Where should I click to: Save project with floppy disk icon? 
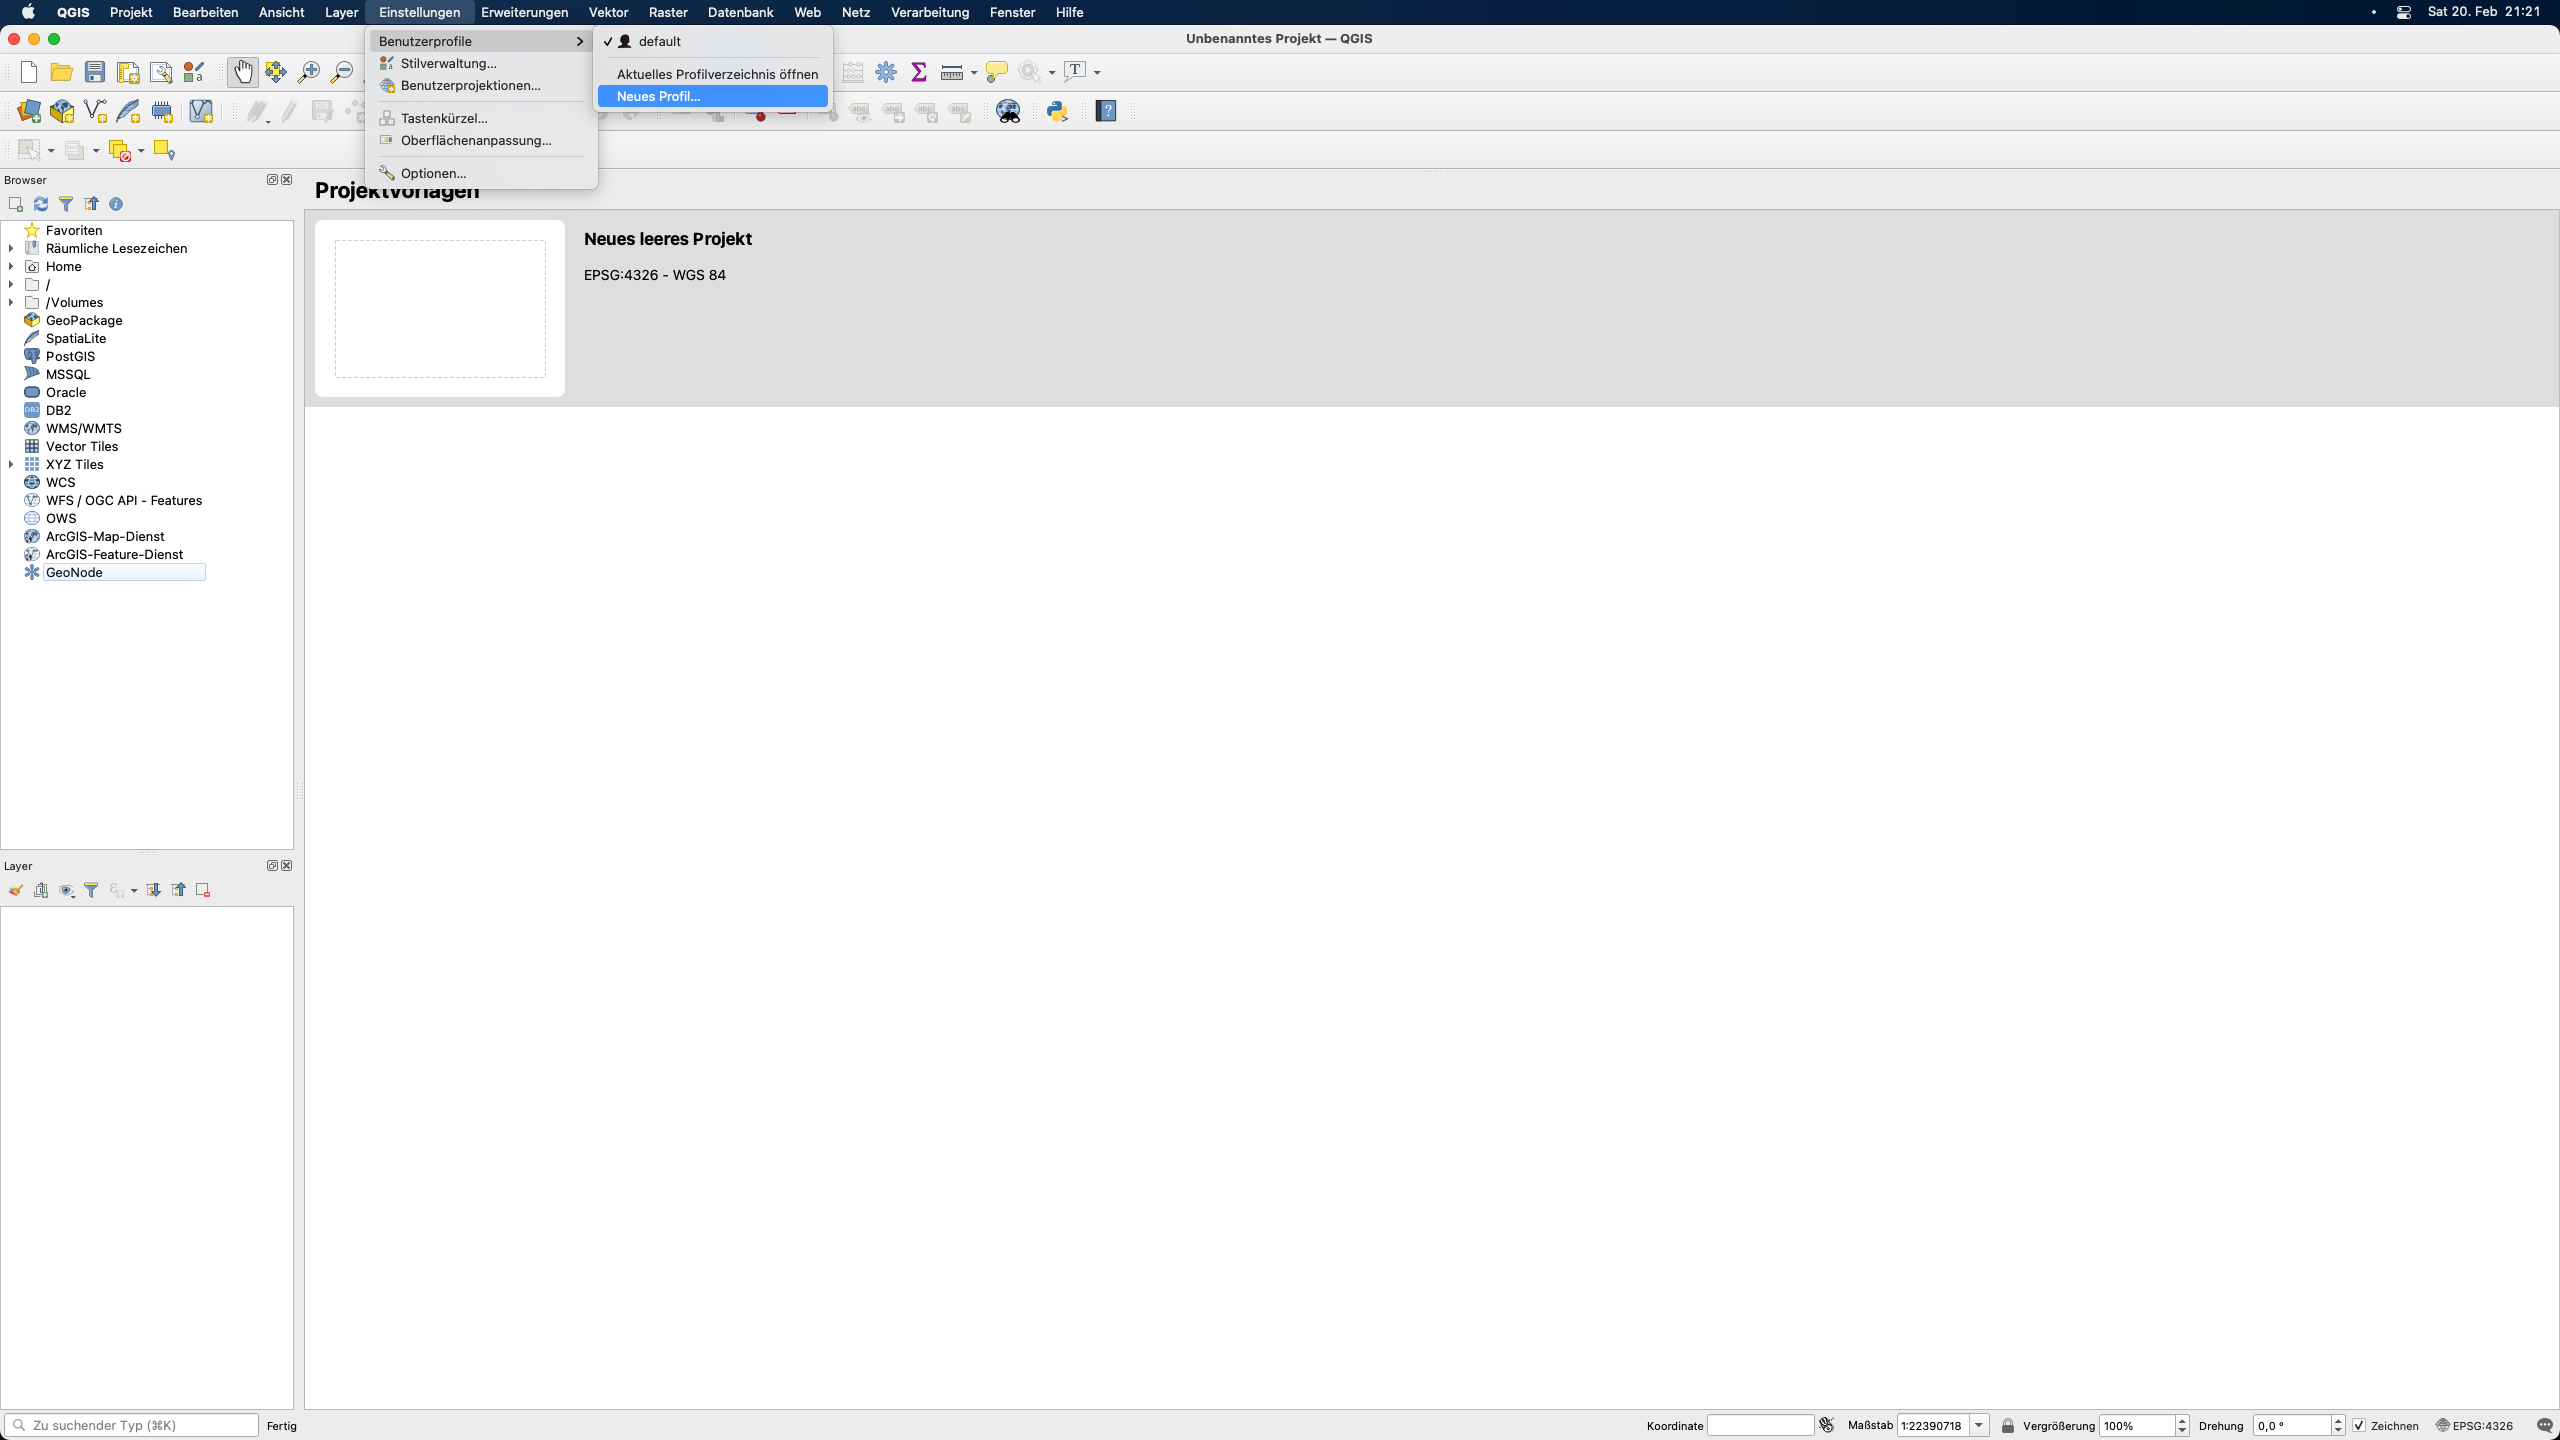[x=95, y=72]
